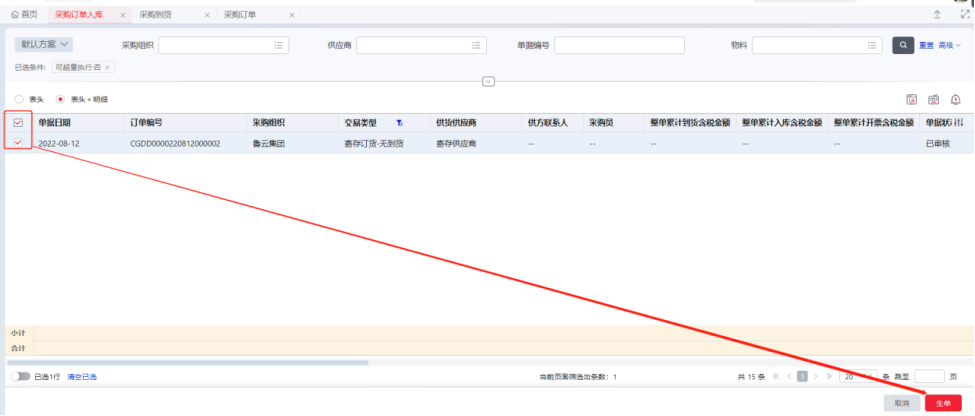Open the 采购组织 list picker icon

click(280, 45)
